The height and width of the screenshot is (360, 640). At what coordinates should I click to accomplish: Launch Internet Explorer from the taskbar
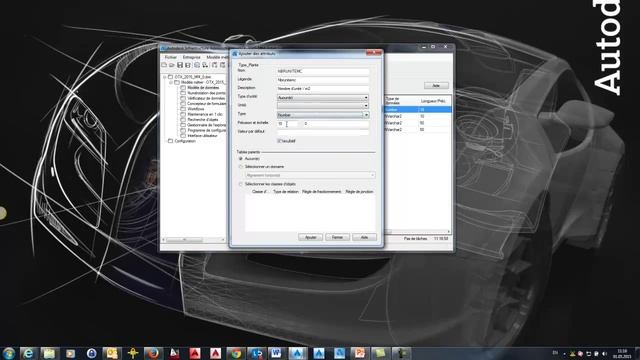28,353
